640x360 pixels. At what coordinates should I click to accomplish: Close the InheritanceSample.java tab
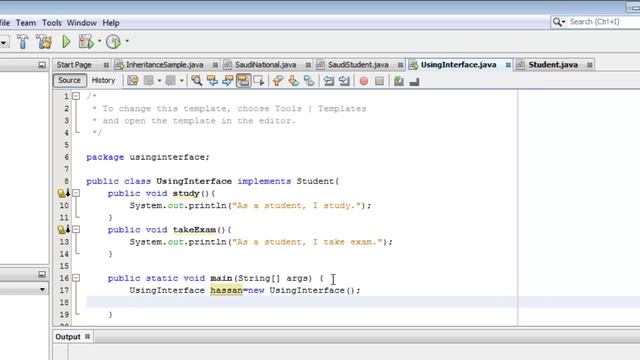click(215, 65)
